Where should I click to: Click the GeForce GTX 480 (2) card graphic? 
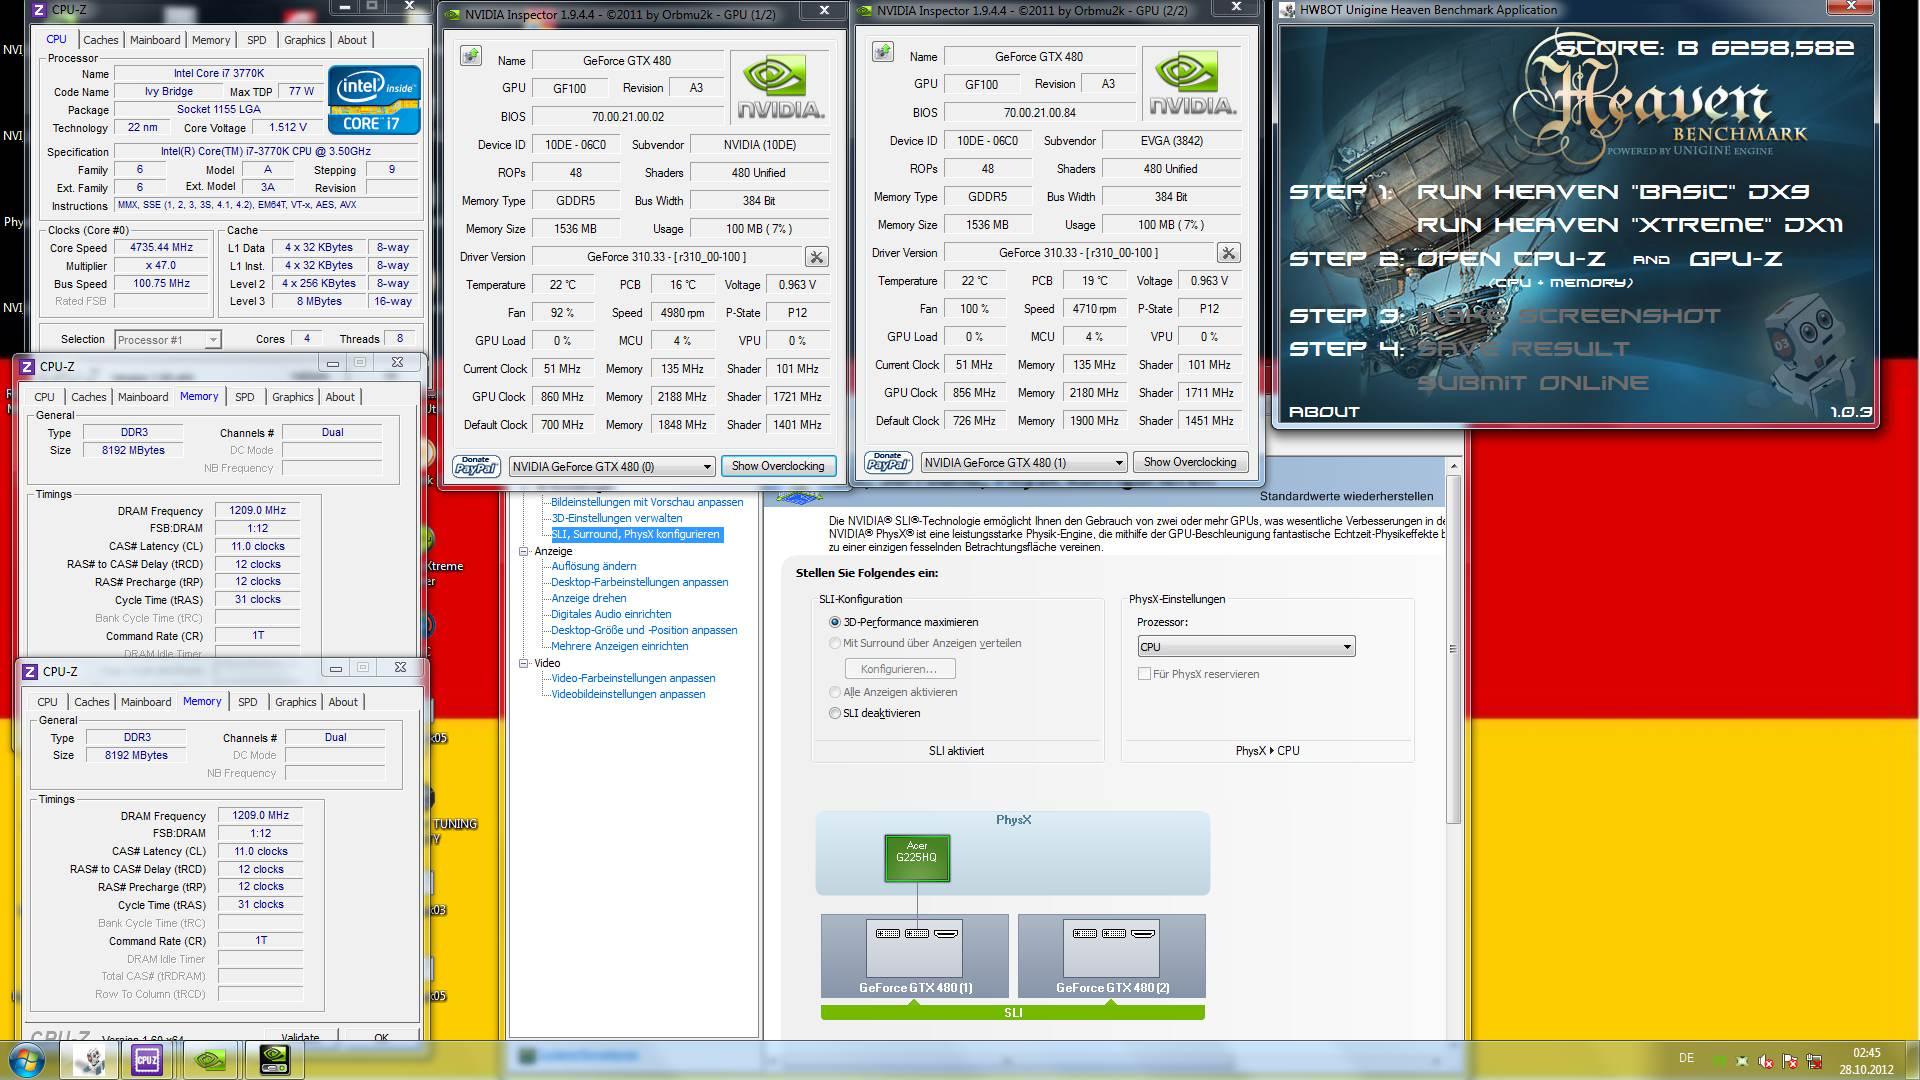pyautogui.click(x=1112, y=956)
